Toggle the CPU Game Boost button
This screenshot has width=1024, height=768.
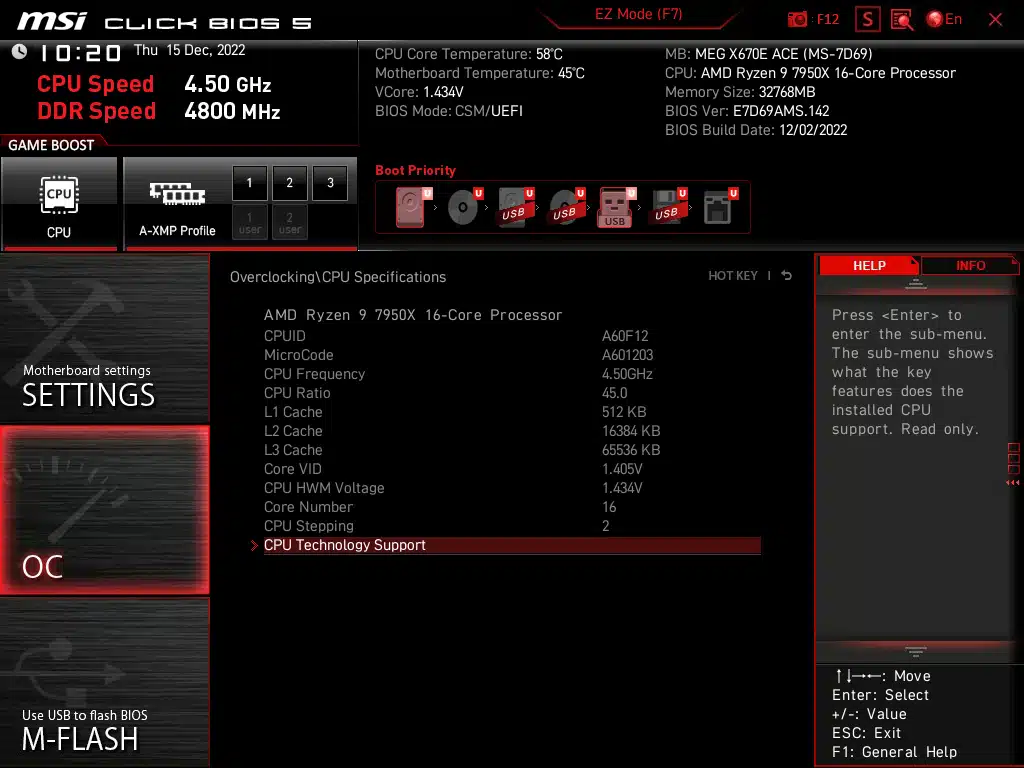tap(59, 203)
